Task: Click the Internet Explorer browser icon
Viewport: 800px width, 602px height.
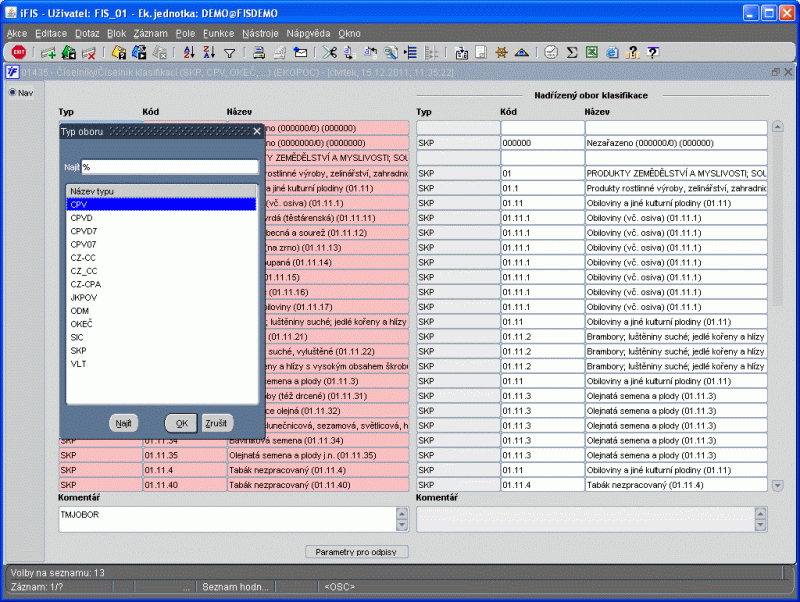Action: click(x=612, y=53)
